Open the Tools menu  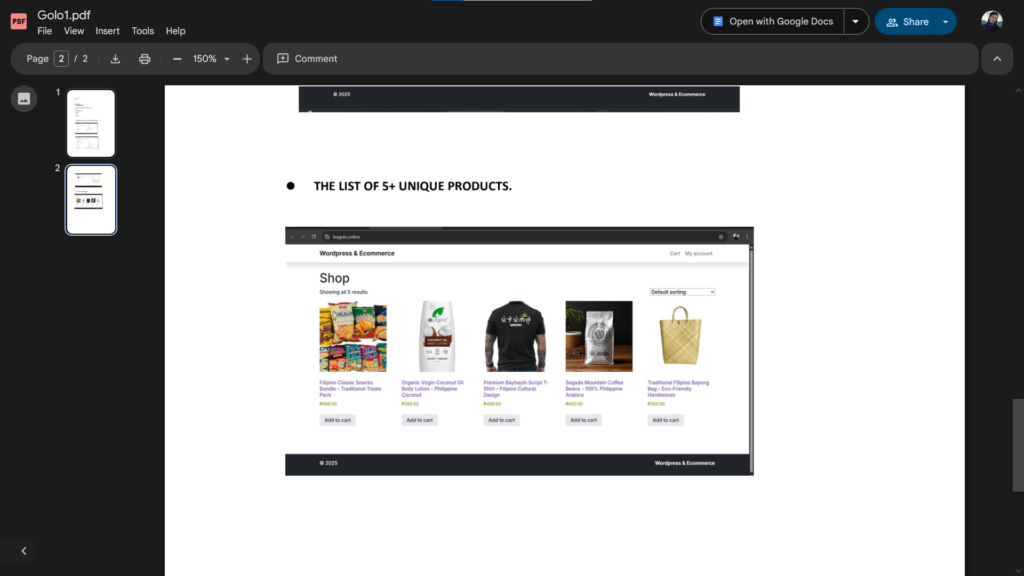pos(142,31)
